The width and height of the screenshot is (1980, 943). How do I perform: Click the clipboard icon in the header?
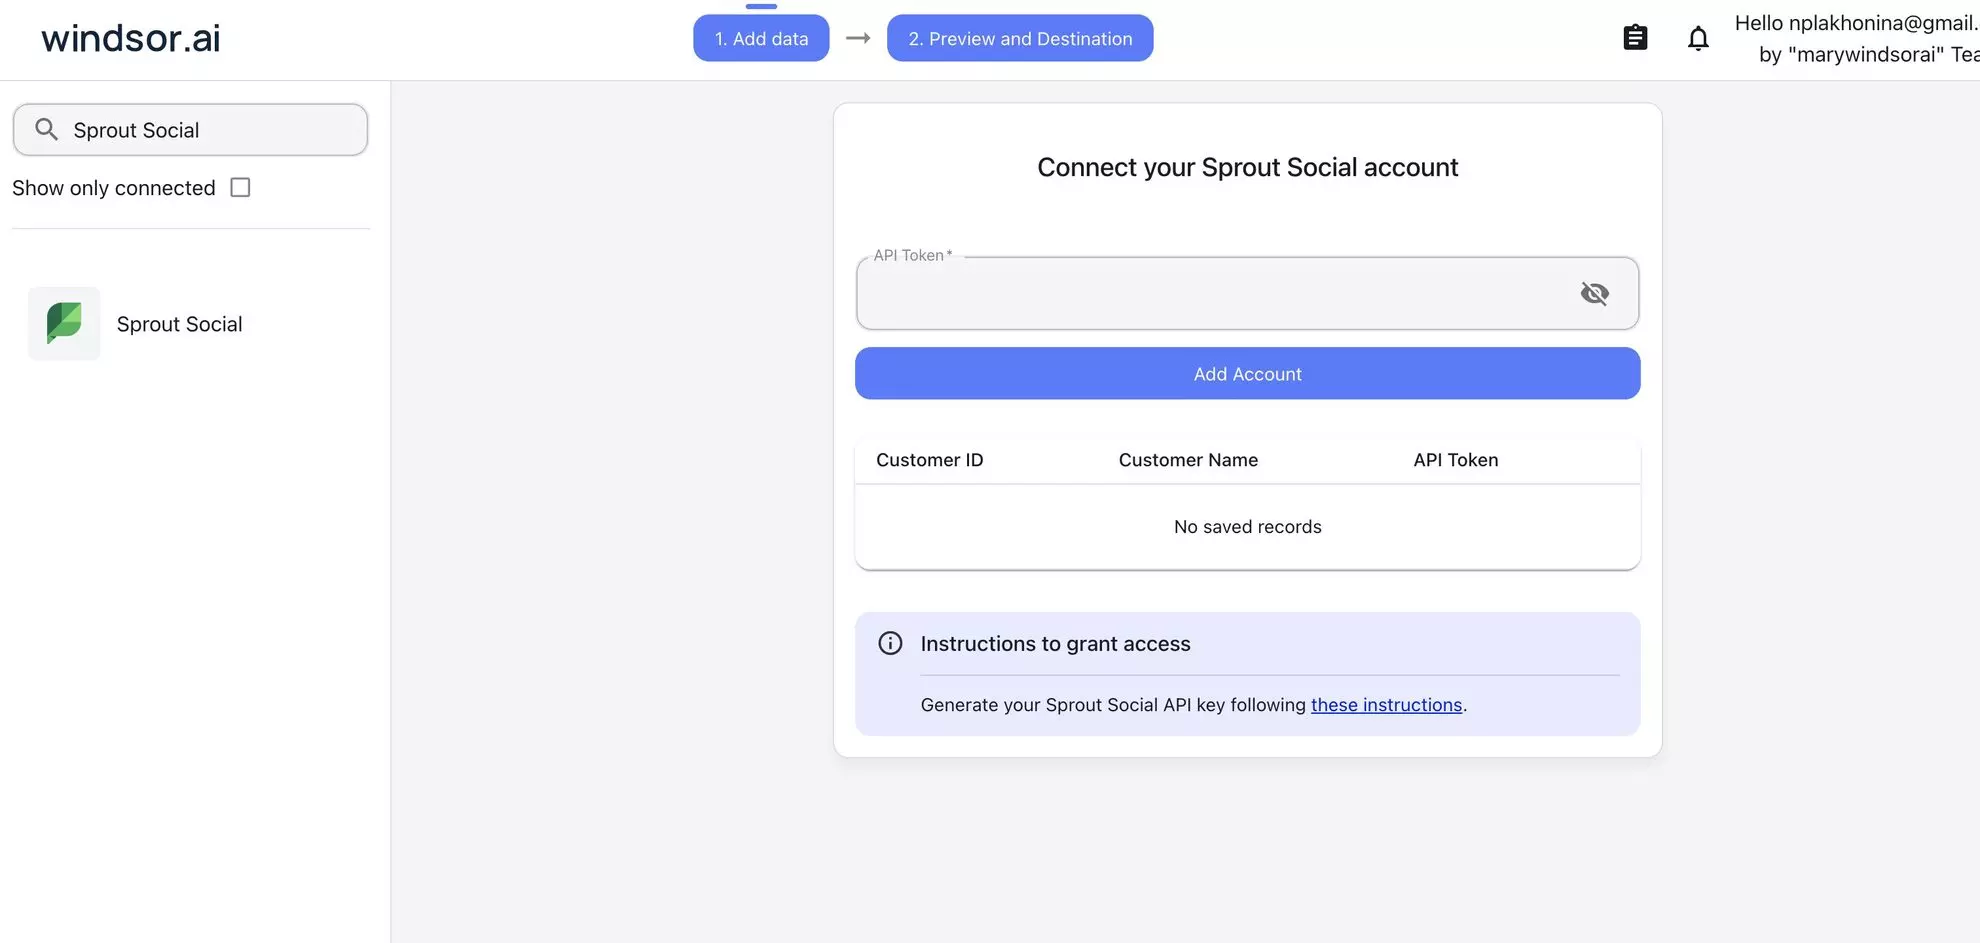pos(1636,37)
